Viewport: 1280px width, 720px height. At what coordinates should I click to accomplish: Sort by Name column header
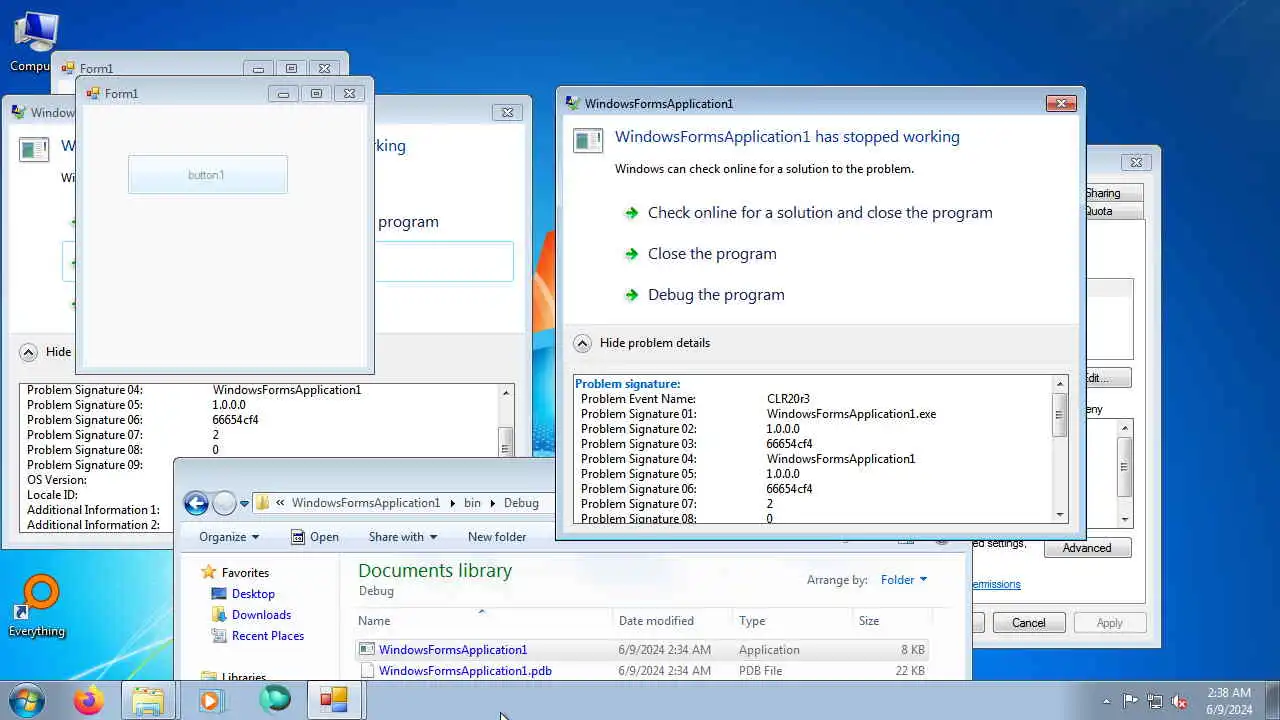(x=484, y=621)
